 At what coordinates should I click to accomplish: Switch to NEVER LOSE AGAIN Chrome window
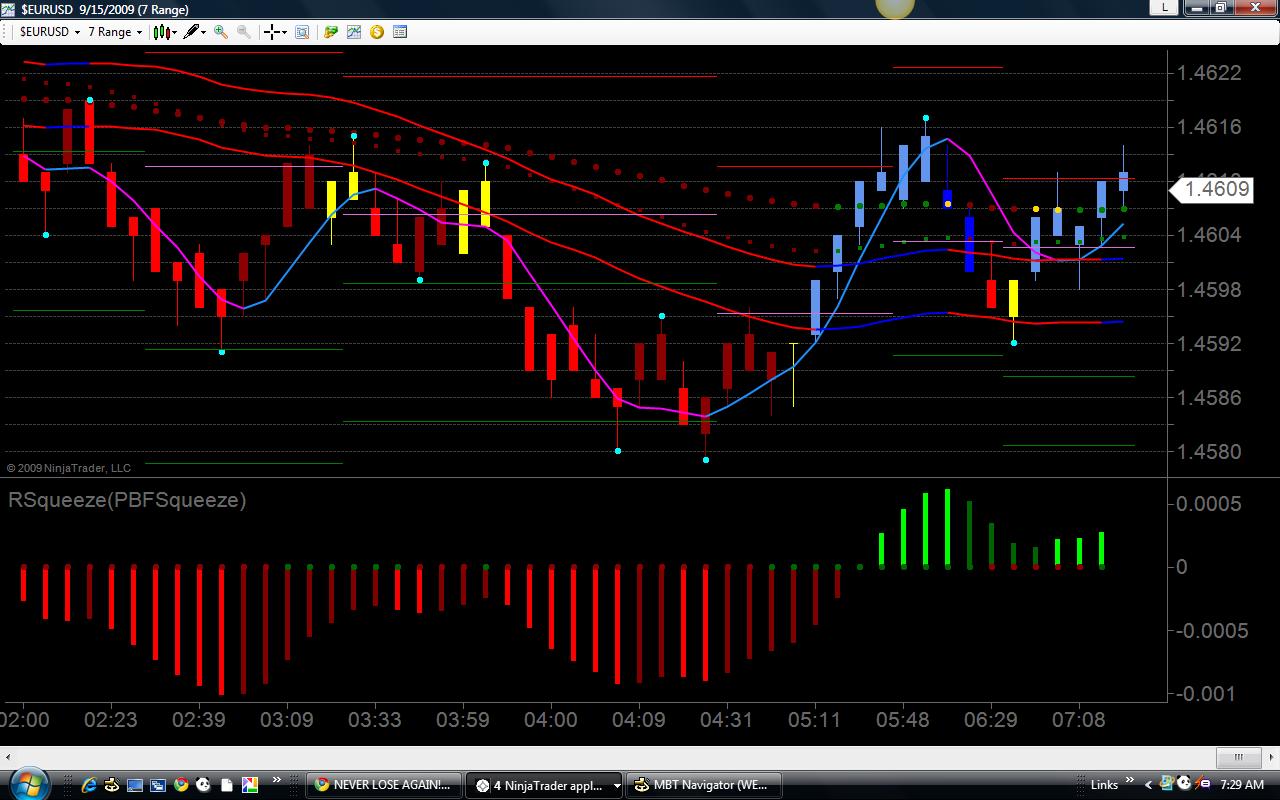385,785
